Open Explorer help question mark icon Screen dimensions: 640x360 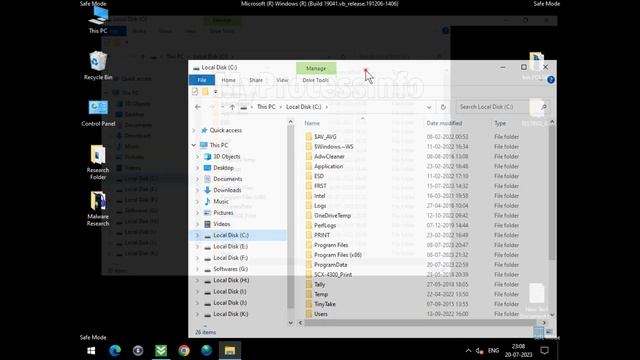(x=551, y=80)
